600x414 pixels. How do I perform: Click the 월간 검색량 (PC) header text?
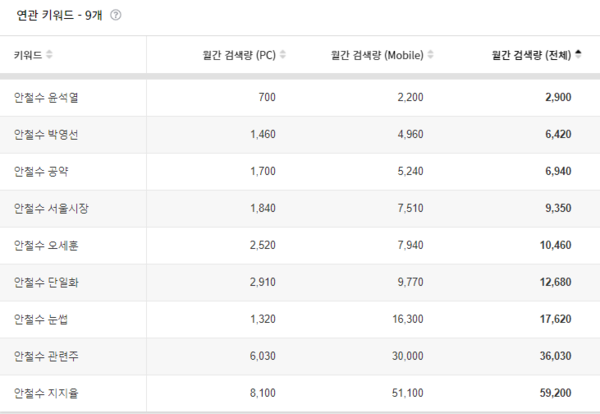(239, 55)
